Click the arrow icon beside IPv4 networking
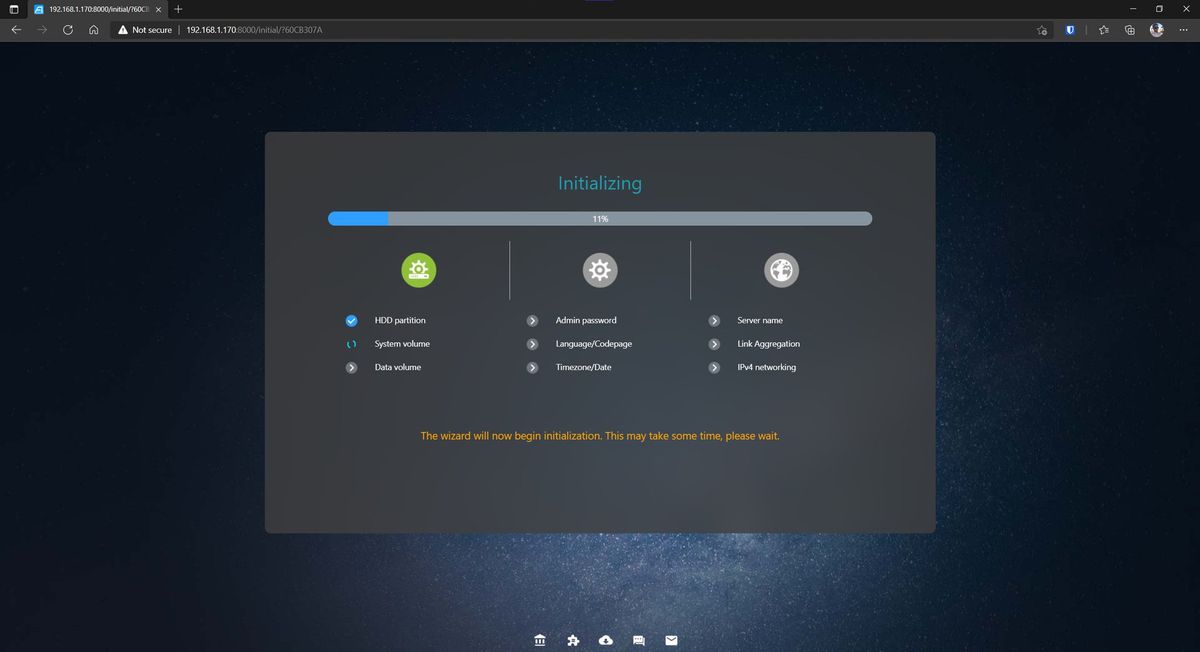Screen dimensions: 1200x652 coord(714,367)
